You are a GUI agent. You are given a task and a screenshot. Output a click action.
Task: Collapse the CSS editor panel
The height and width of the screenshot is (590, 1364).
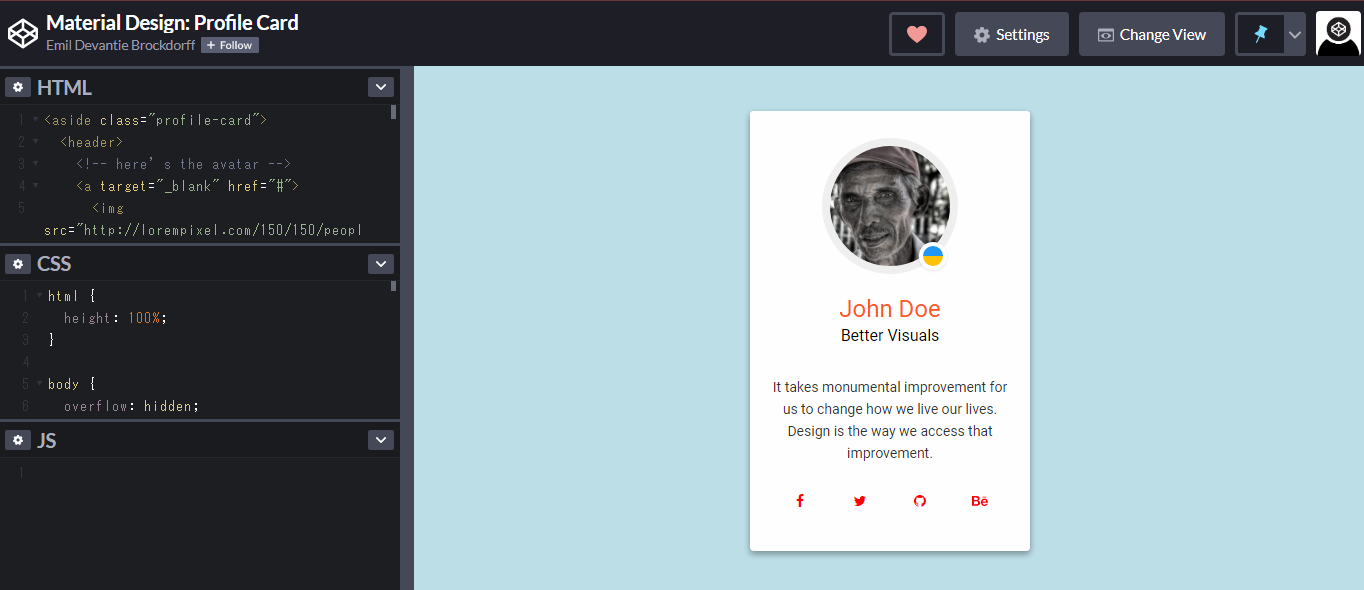(381, 263)
